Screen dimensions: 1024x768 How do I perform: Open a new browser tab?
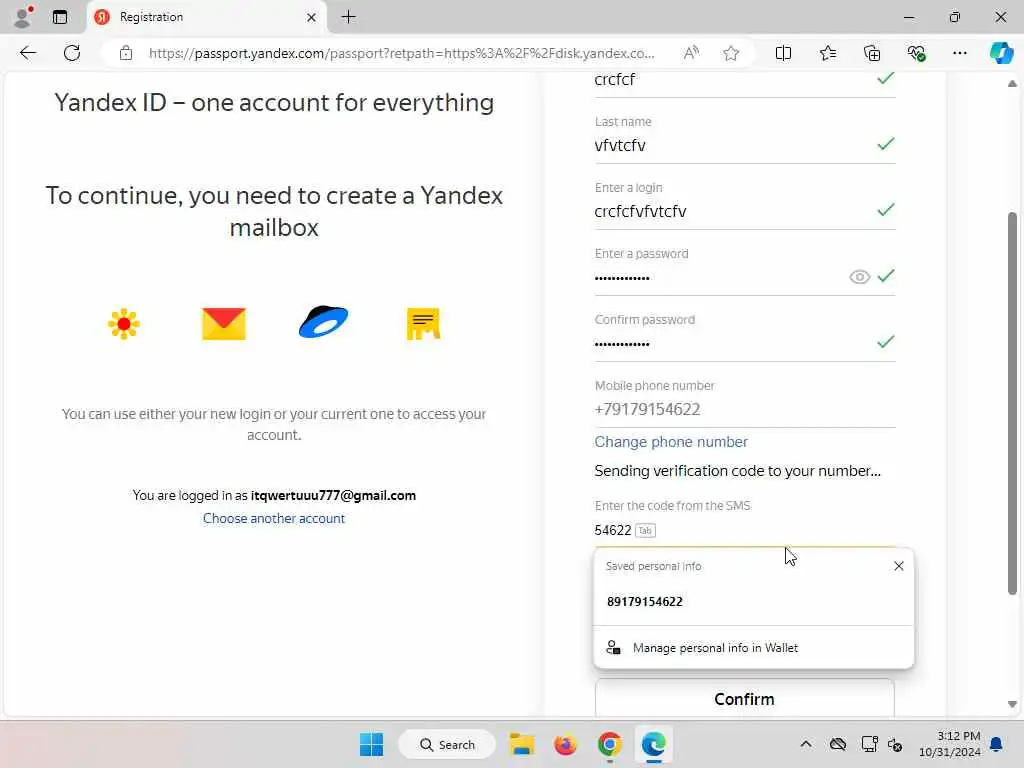click(x=349, y=17)
